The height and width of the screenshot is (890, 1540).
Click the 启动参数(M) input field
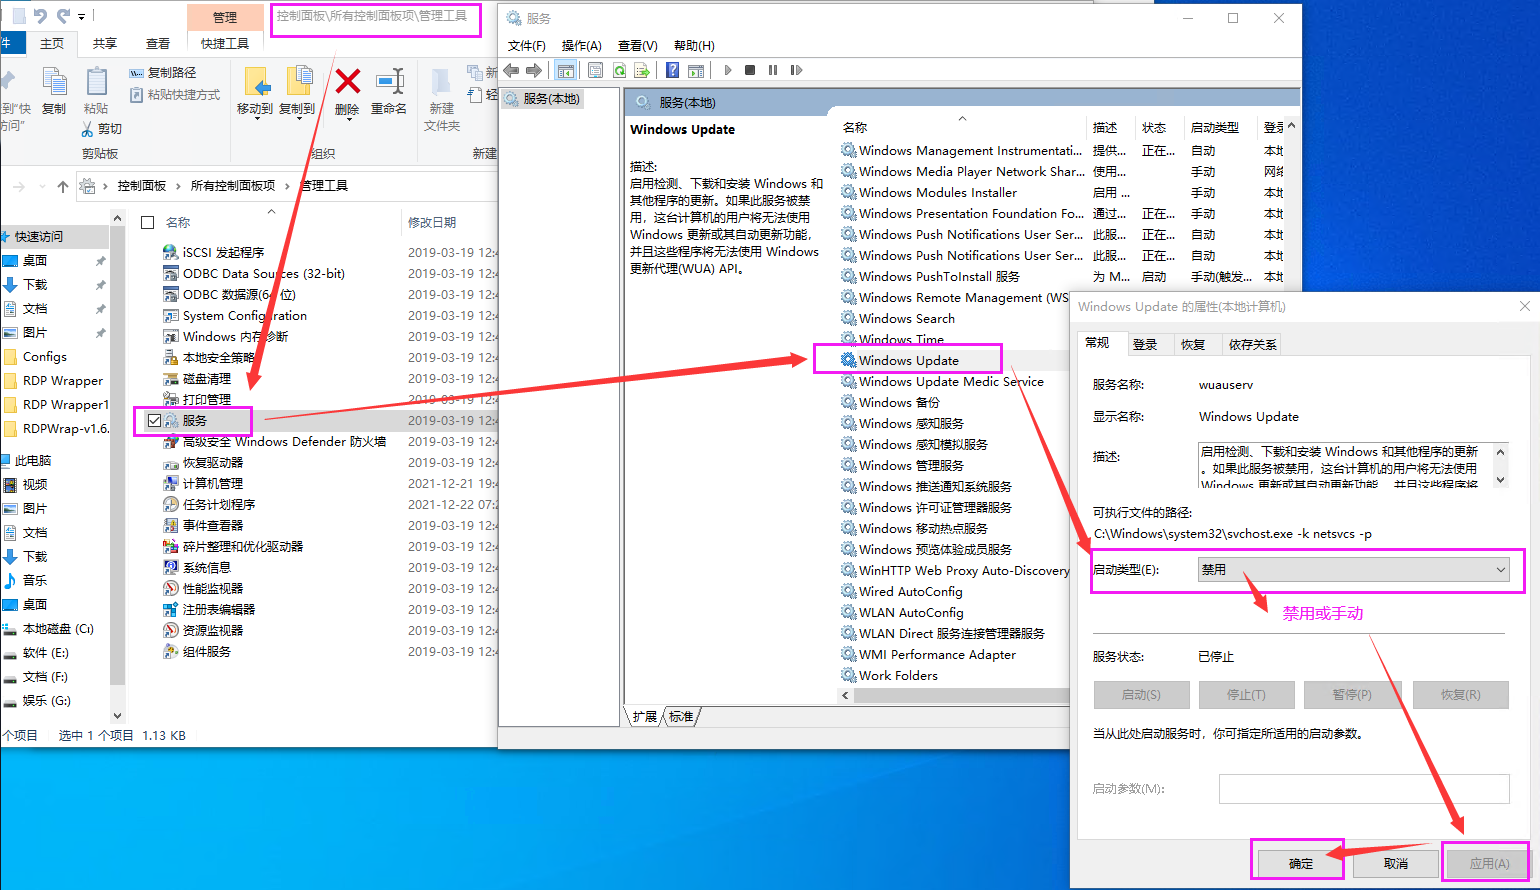(1363, 789)
